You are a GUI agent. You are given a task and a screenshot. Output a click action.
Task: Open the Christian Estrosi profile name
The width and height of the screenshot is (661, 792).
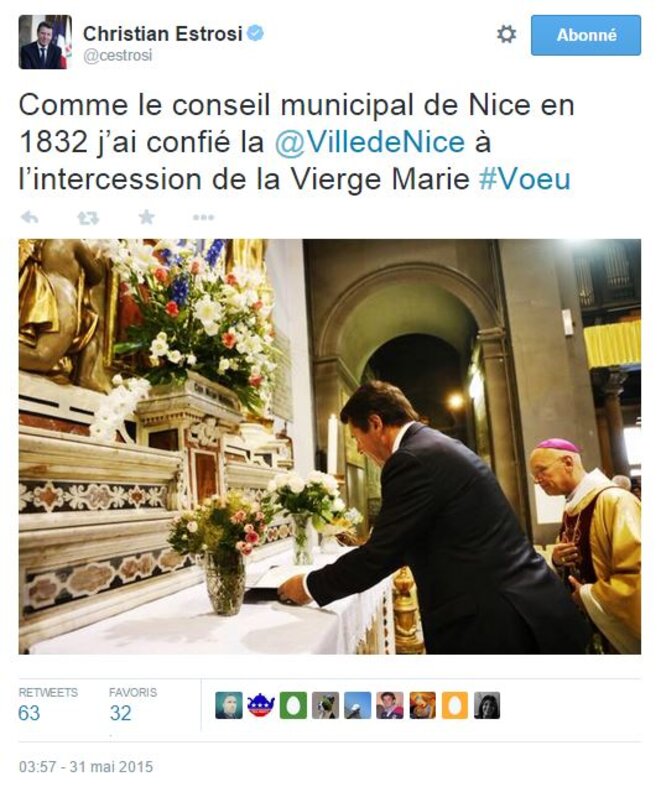163,34
